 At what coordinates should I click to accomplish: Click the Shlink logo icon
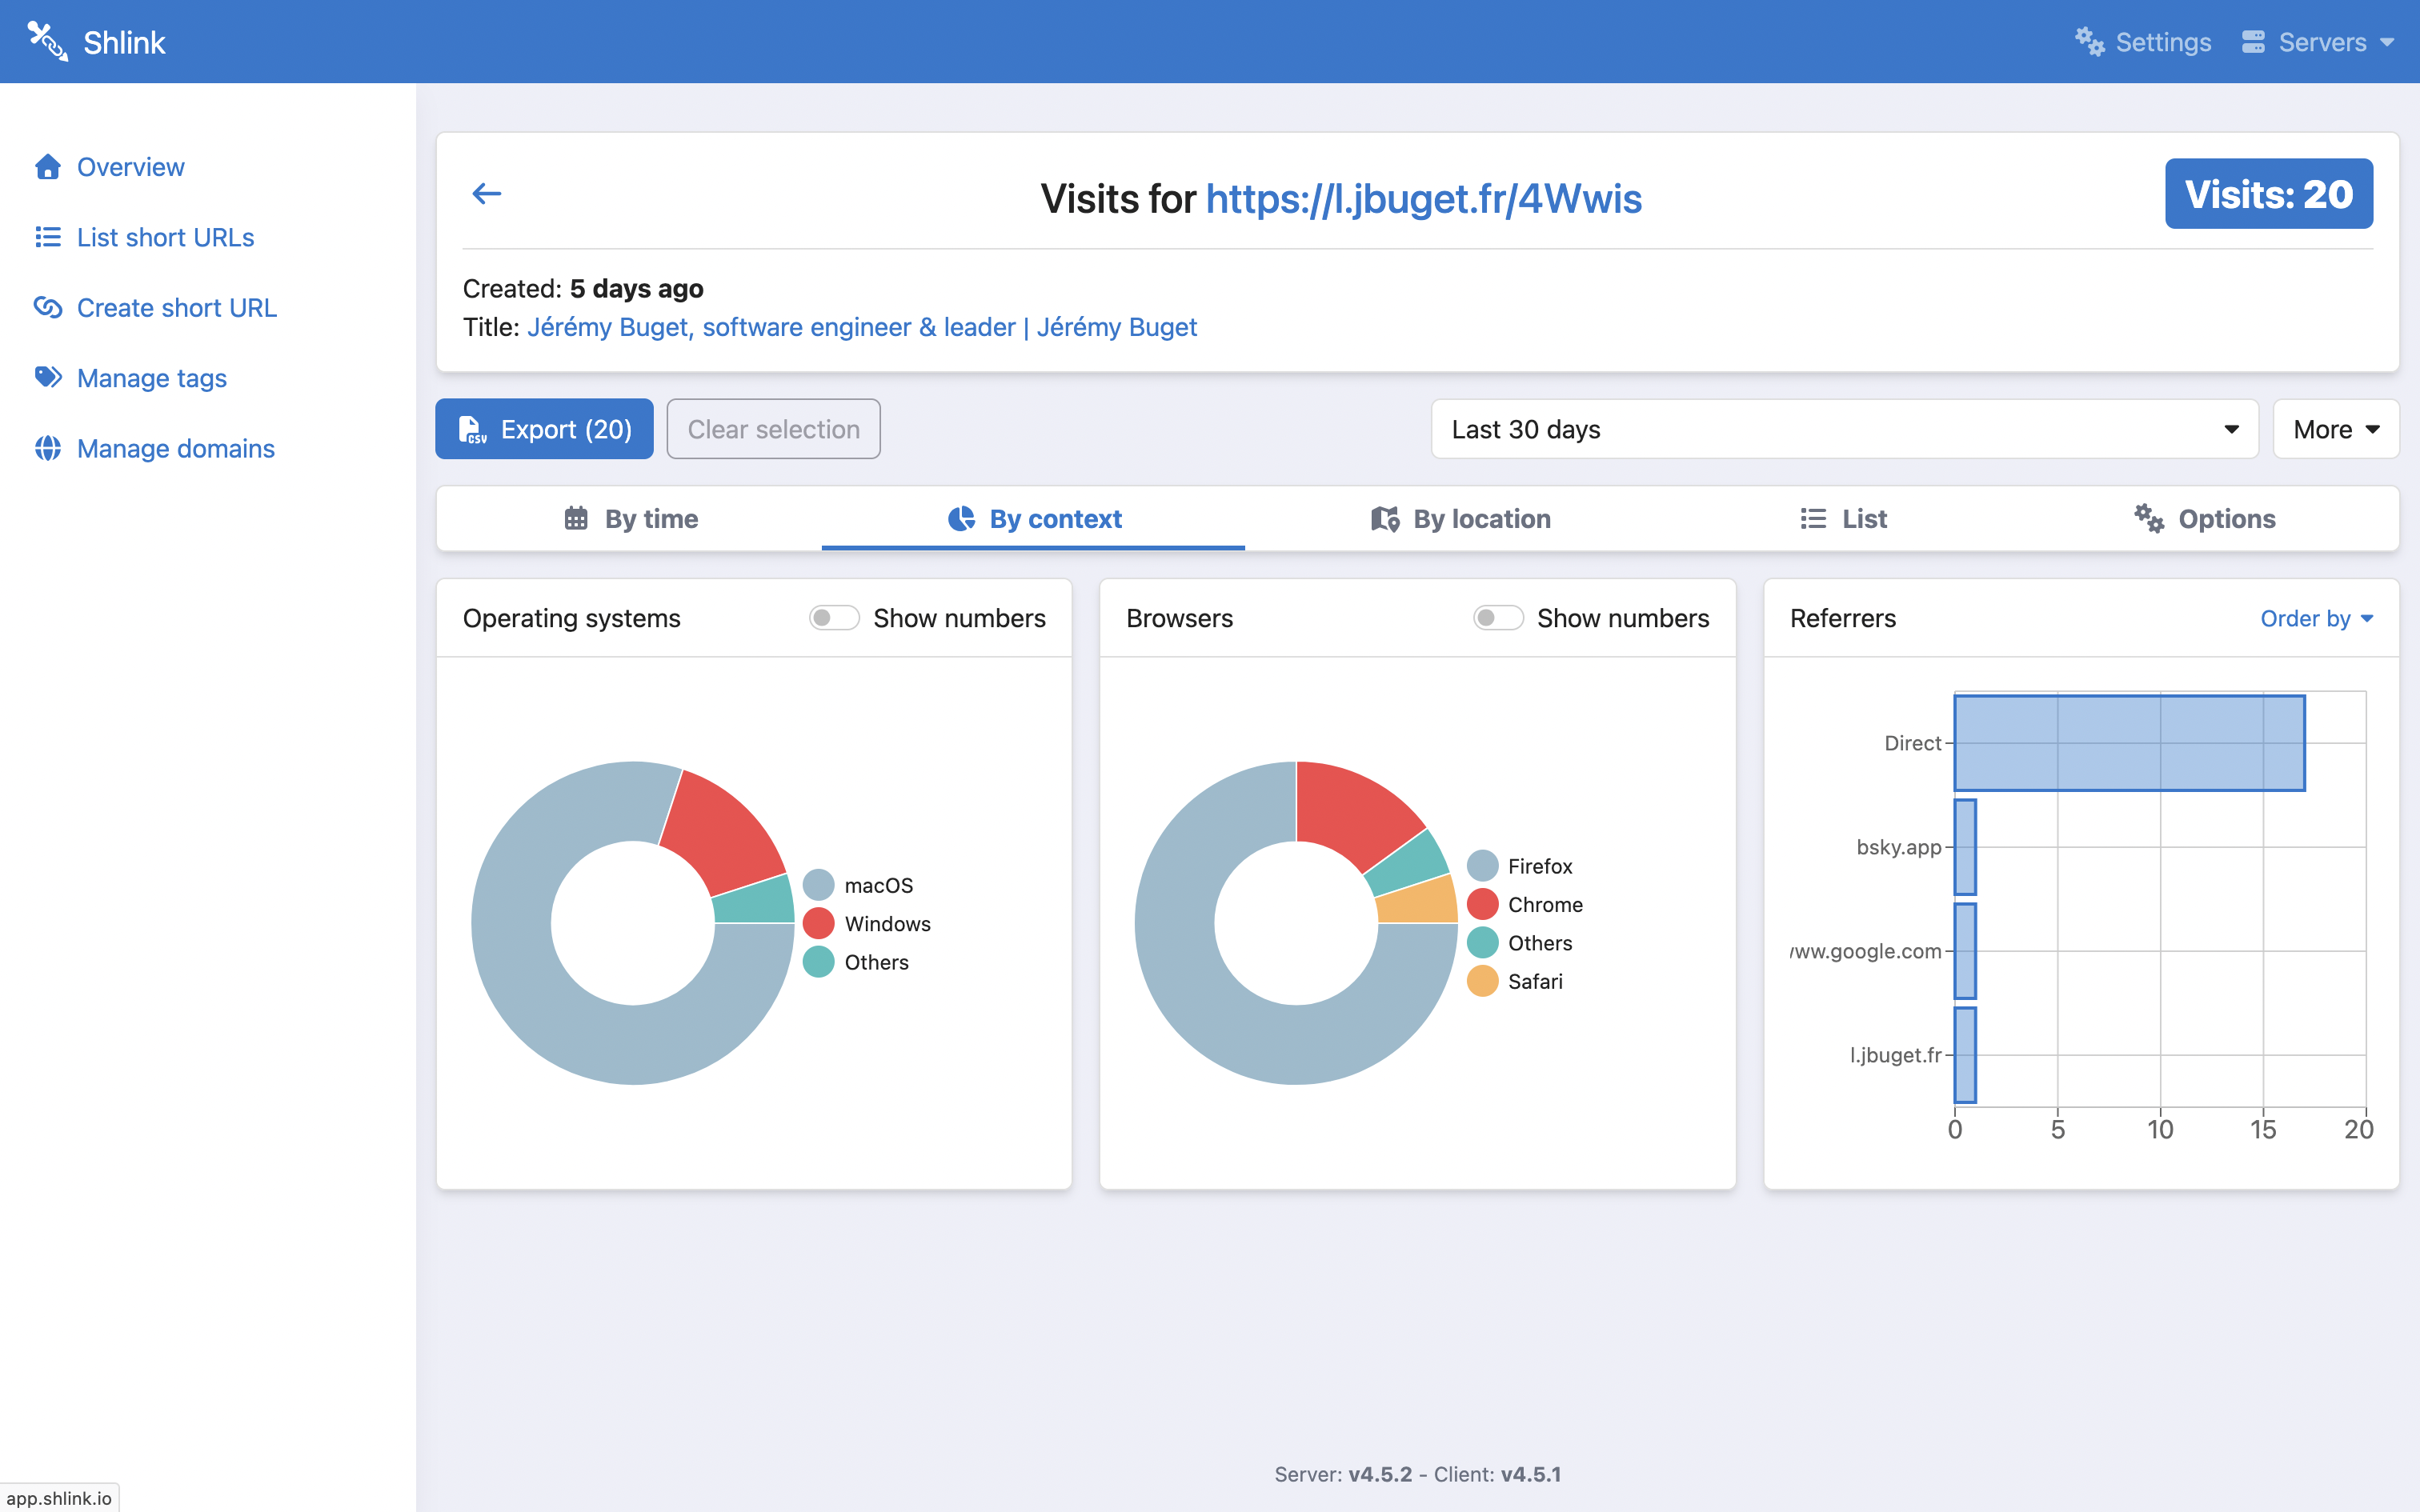click(x=47, y=42)
